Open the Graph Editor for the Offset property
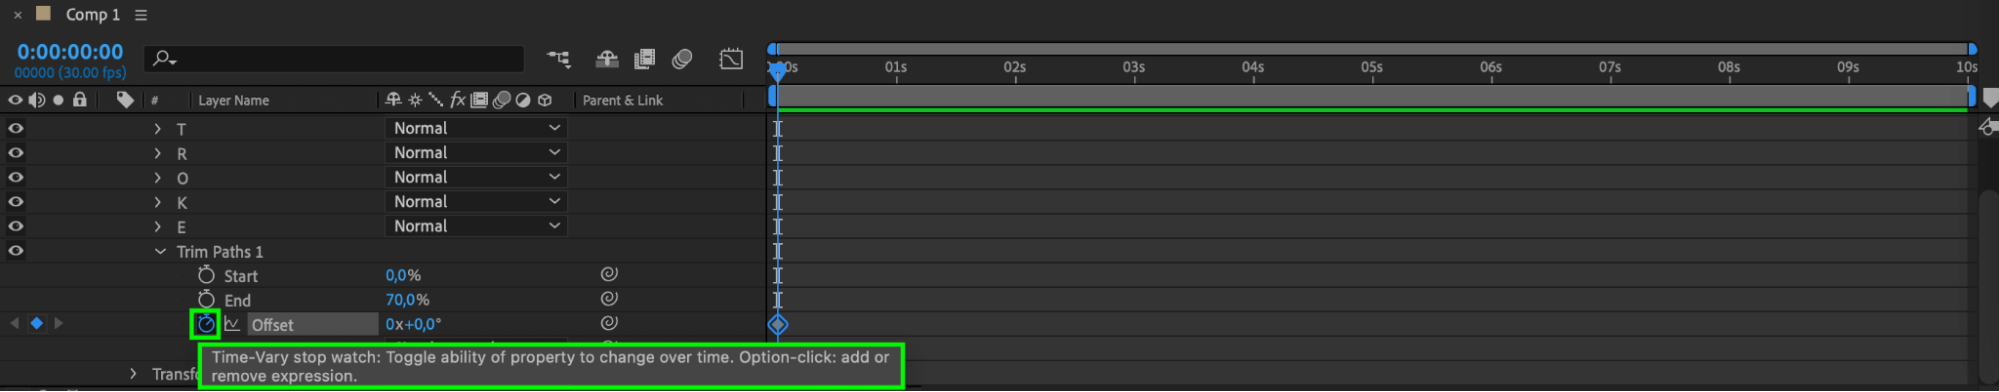This screenshot has width=1999, height=392. click(x=232, y=324)
